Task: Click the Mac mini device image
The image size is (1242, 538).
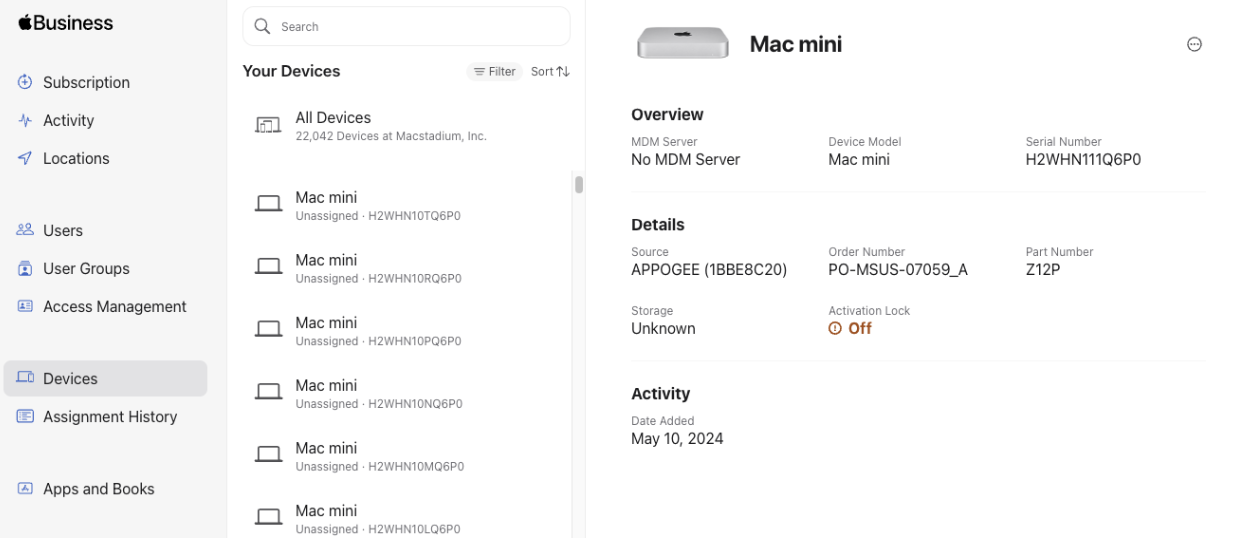Action: pos(683,43)
